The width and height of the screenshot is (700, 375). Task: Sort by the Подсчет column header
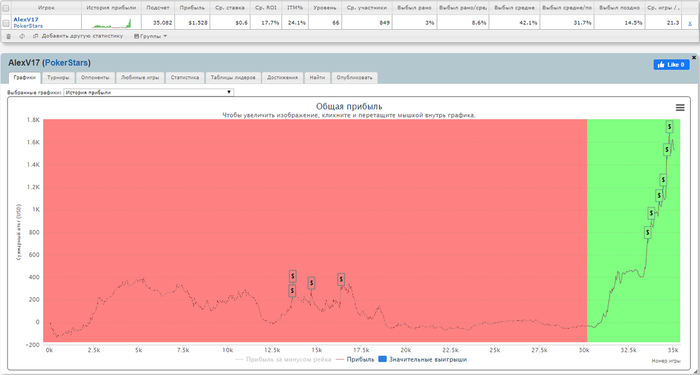[x=158, y=8]
